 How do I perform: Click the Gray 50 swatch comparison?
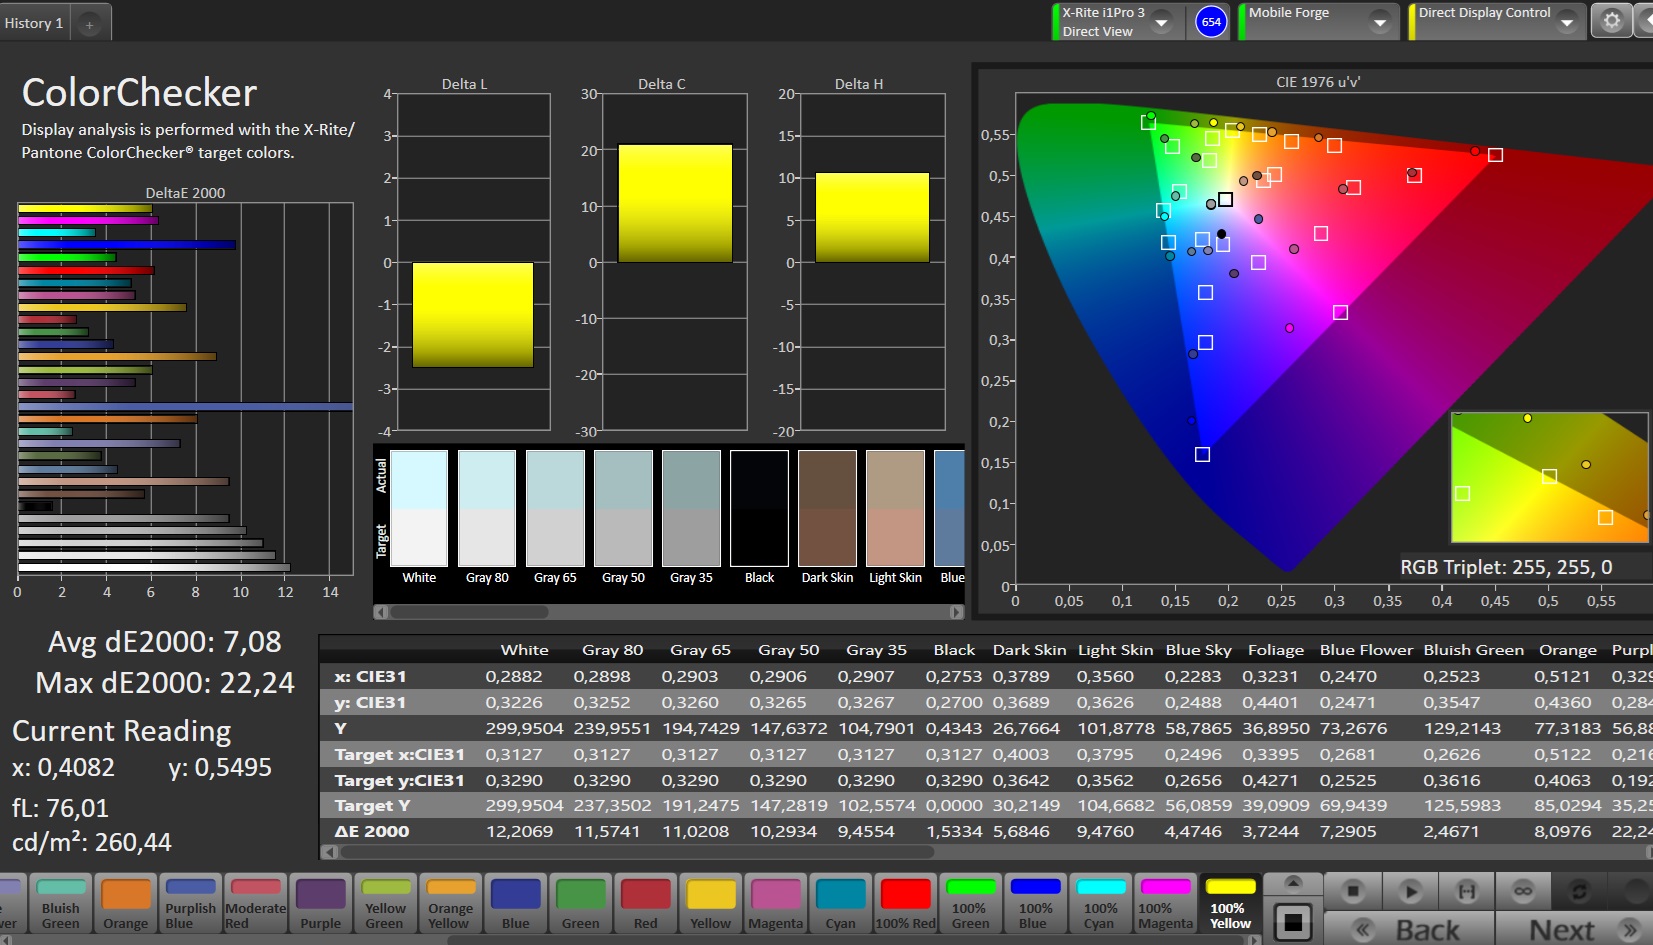(623, 508)
